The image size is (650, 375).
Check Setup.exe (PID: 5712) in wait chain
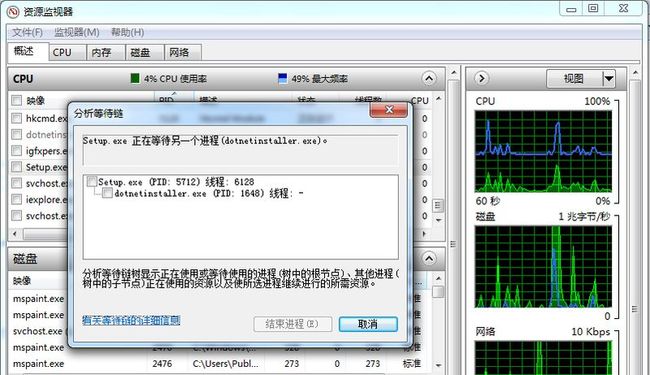[92, 181]
